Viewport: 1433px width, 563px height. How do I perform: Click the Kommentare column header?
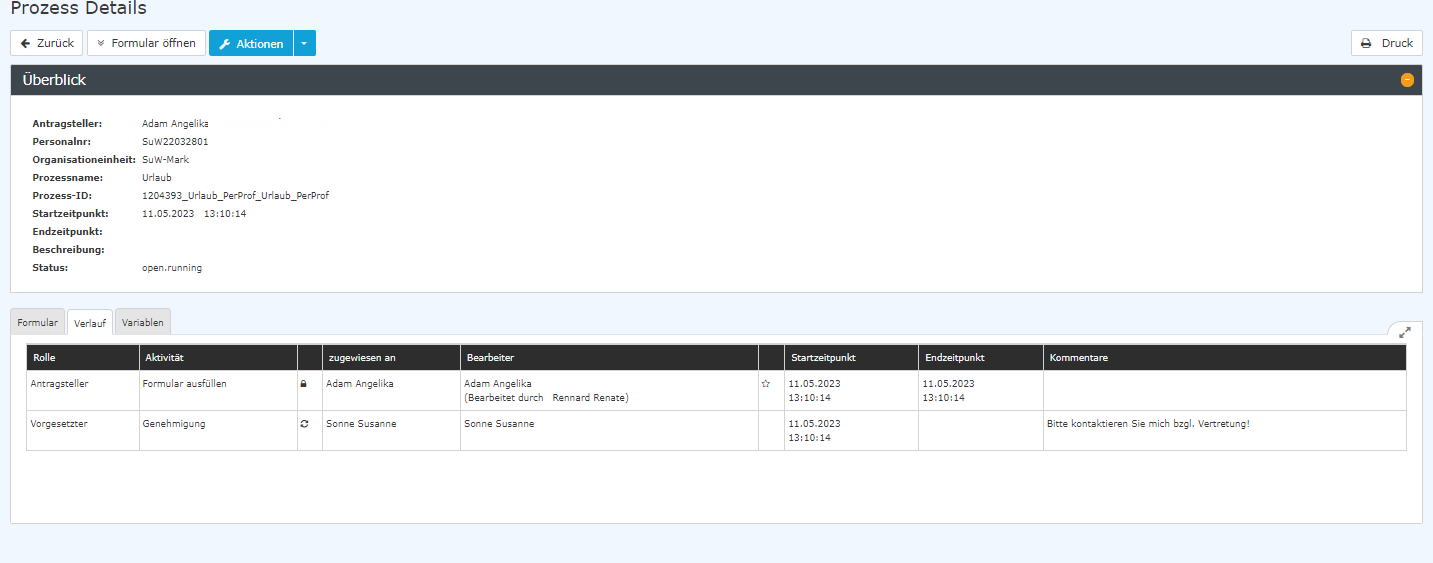(1078, 358)
